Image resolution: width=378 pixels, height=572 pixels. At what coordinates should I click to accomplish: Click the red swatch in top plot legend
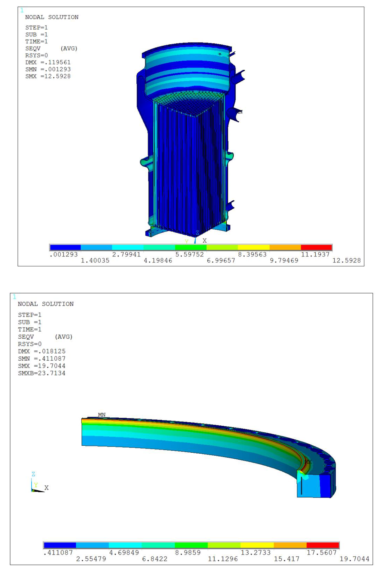click(316, 247)
